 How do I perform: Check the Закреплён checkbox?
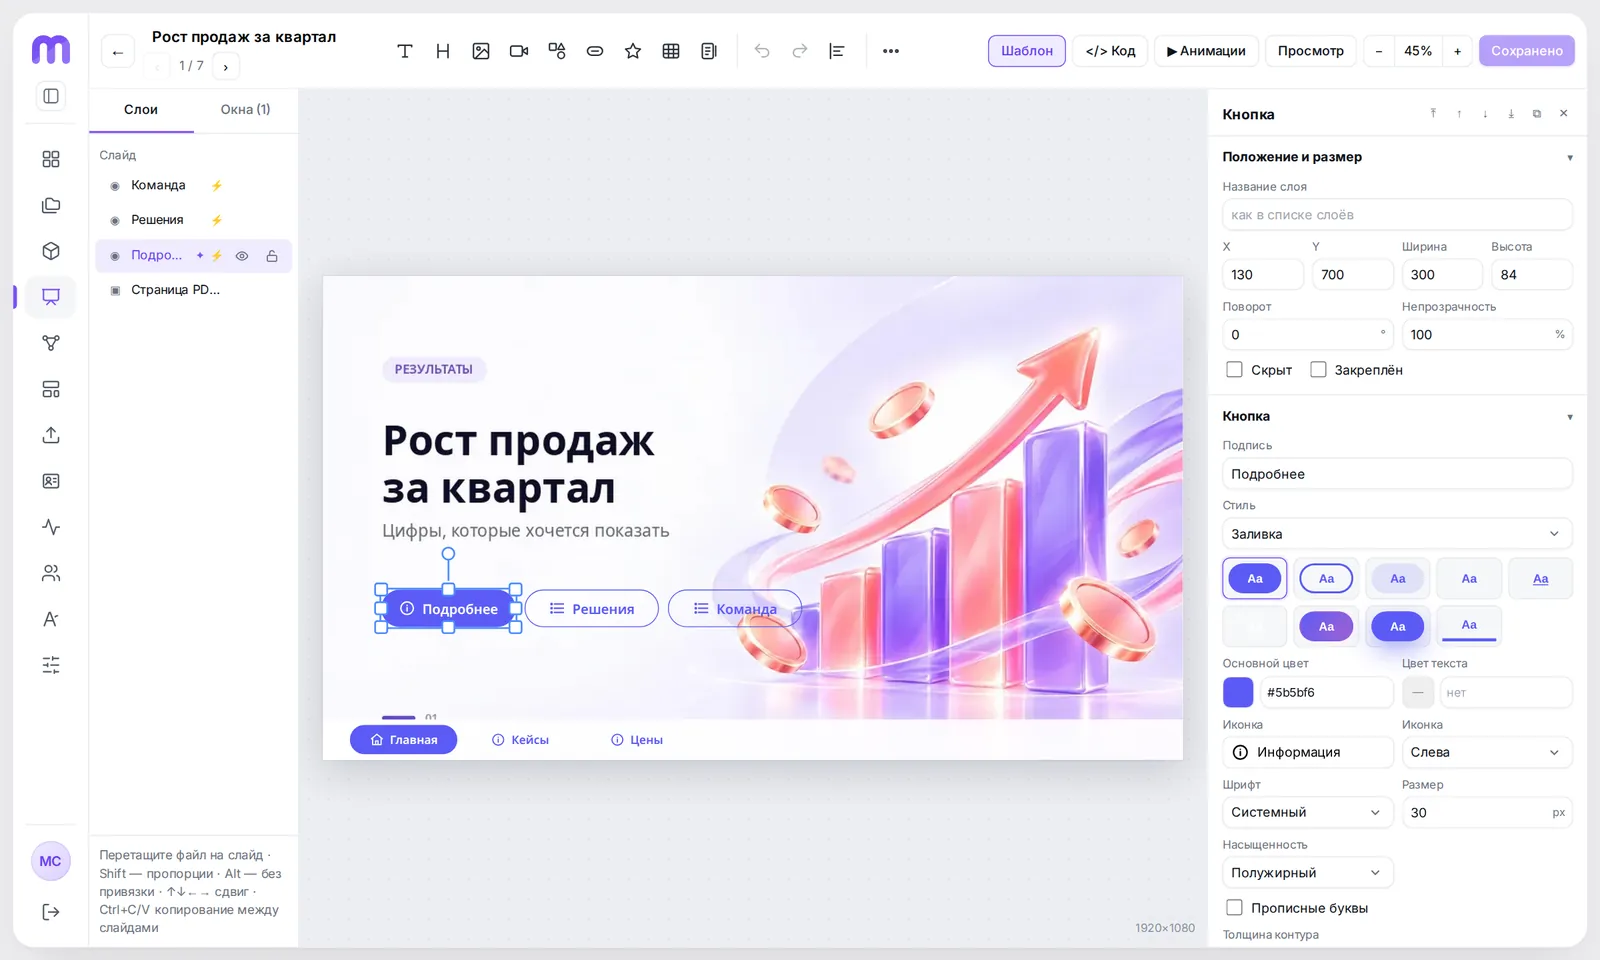[x=1318, y=370]
